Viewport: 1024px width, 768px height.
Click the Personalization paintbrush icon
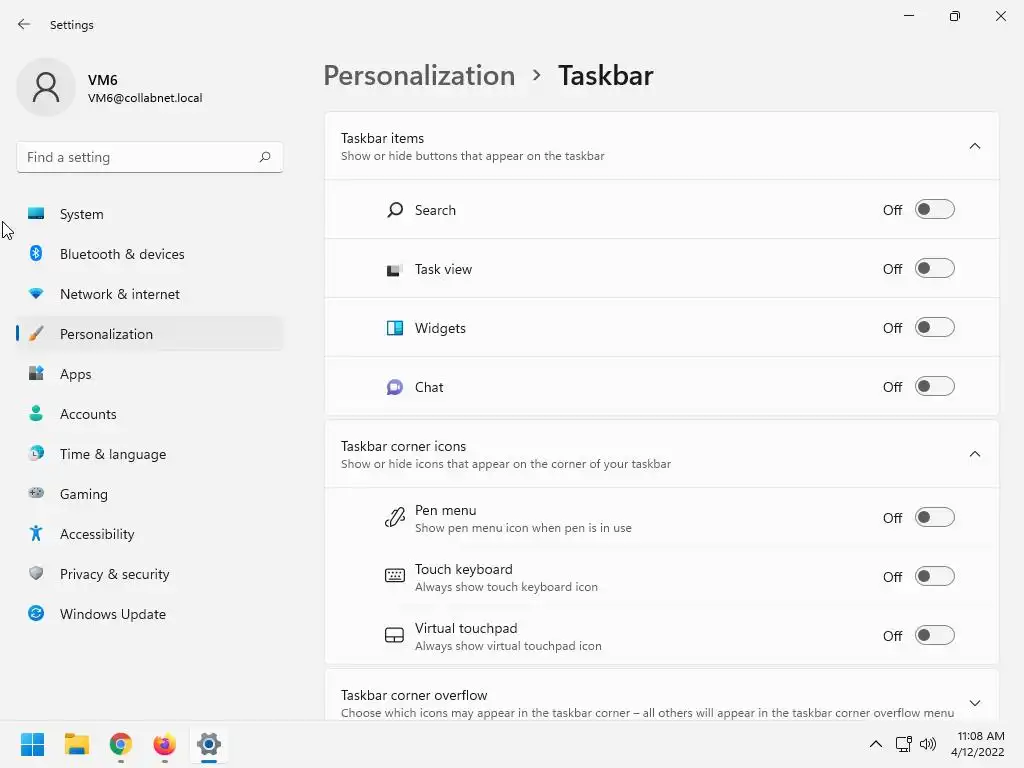pos(36,334)
